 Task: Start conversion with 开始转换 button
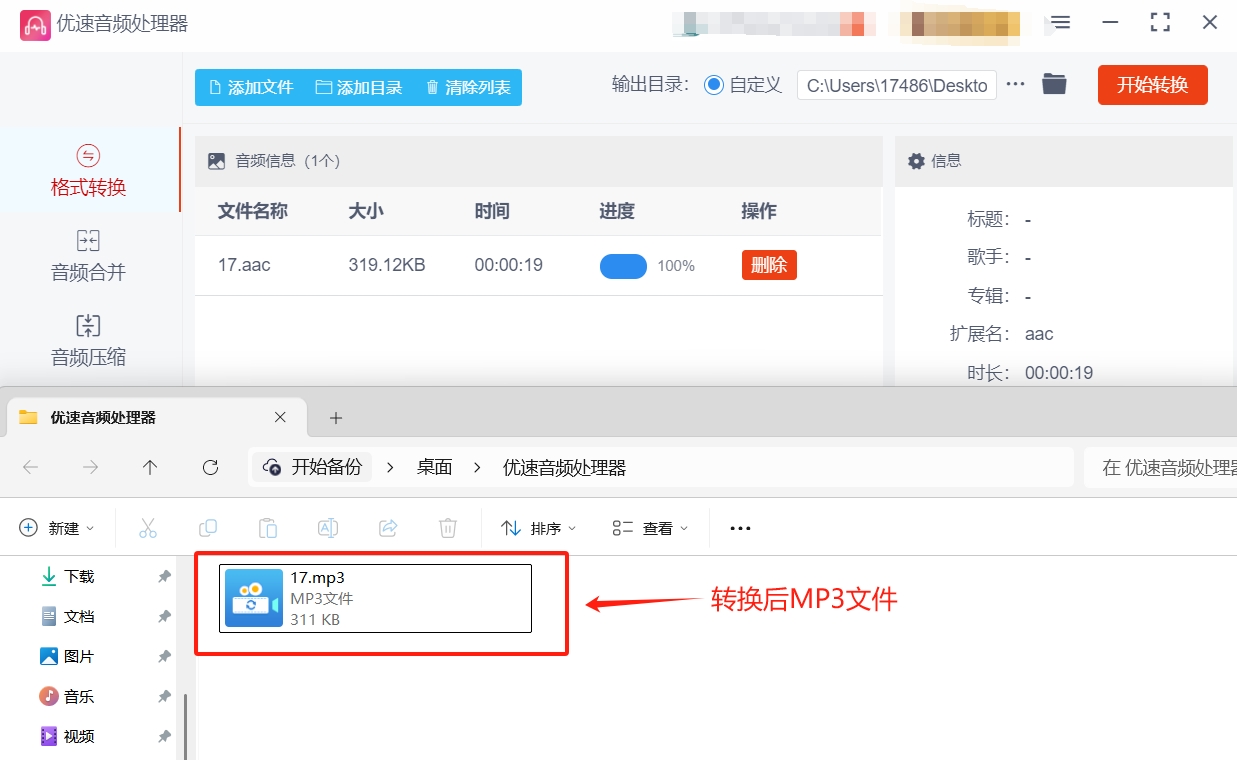[1152, 85]
